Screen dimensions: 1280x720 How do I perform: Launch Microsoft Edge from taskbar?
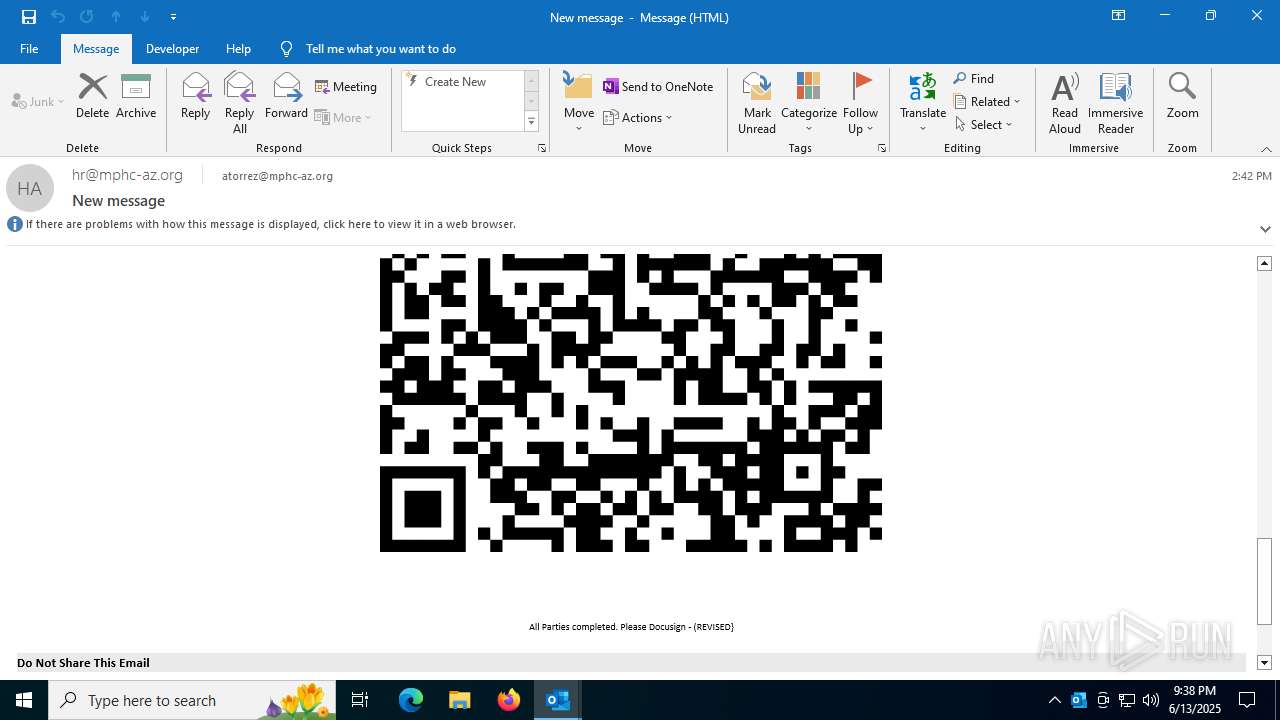(x=411, y=700)
